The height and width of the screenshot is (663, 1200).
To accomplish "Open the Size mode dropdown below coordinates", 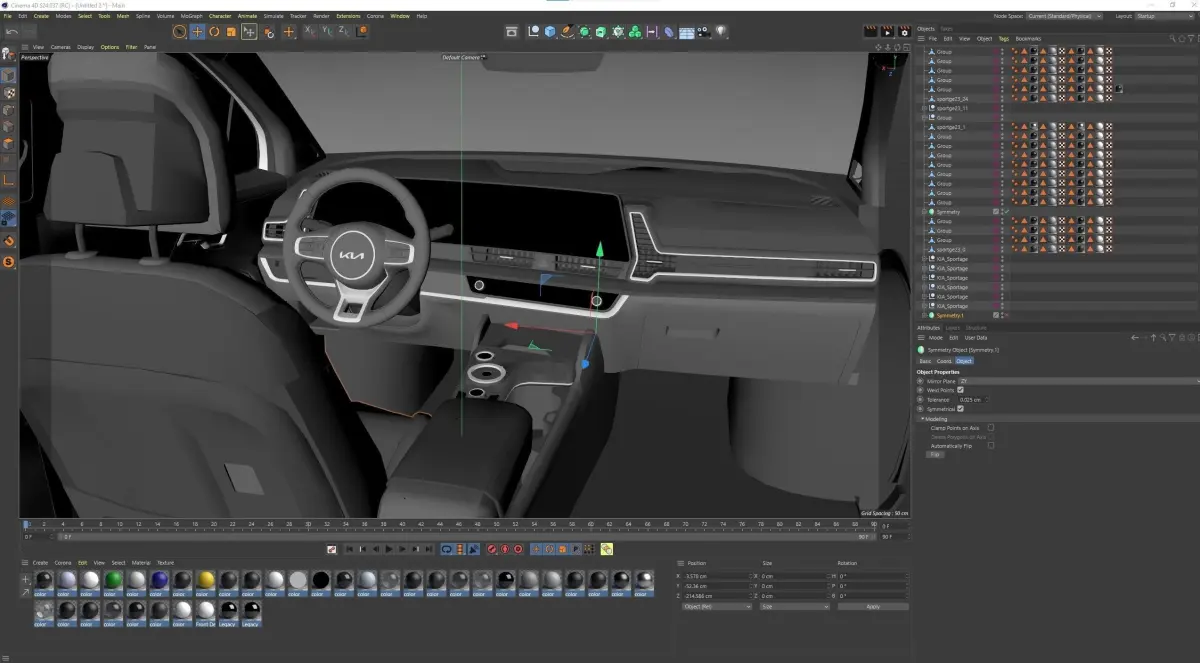I will pyautogui.click(x=795, y=606).
